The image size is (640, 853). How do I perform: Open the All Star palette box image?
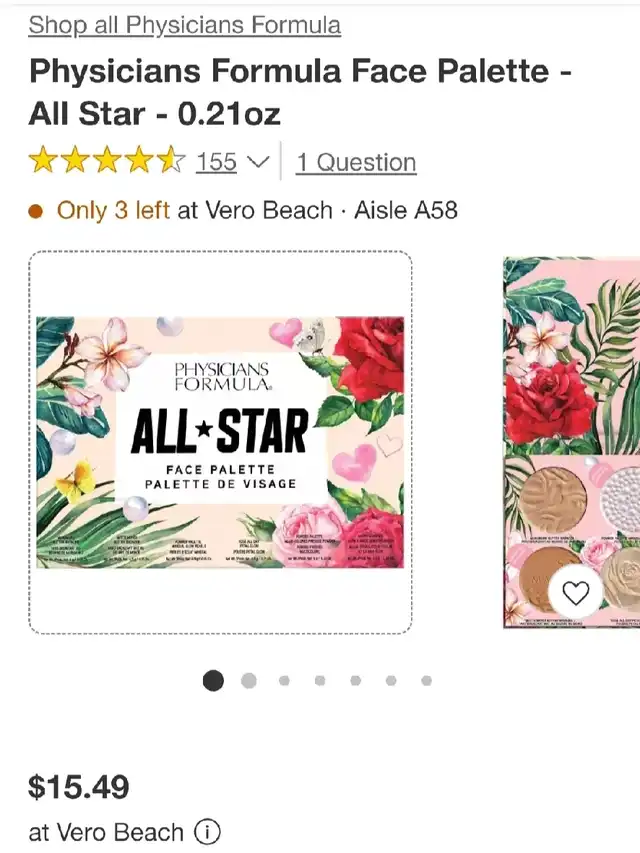click(x=220, y=442)
